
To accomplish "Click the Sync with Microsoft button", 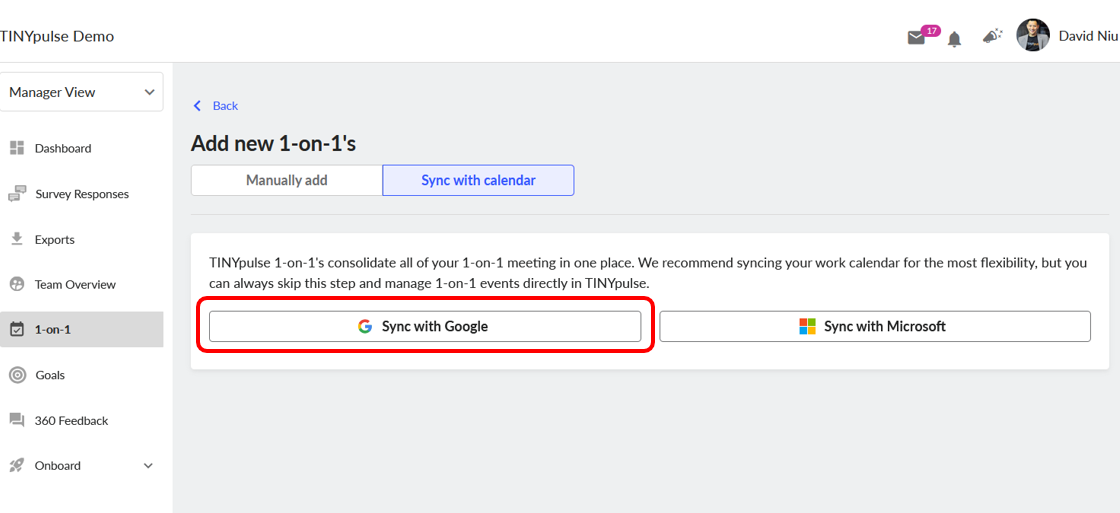I will [x=875, y=327].
